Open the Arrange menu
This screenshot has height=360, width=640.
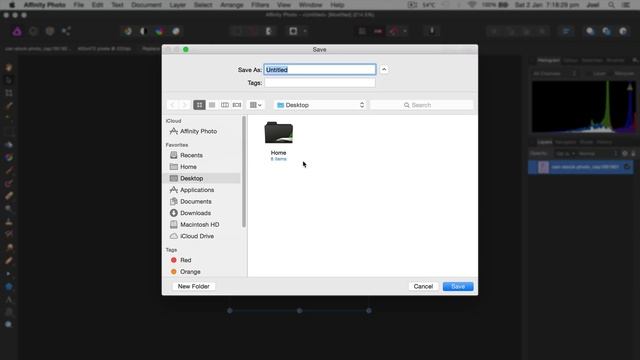click(232, 5)
